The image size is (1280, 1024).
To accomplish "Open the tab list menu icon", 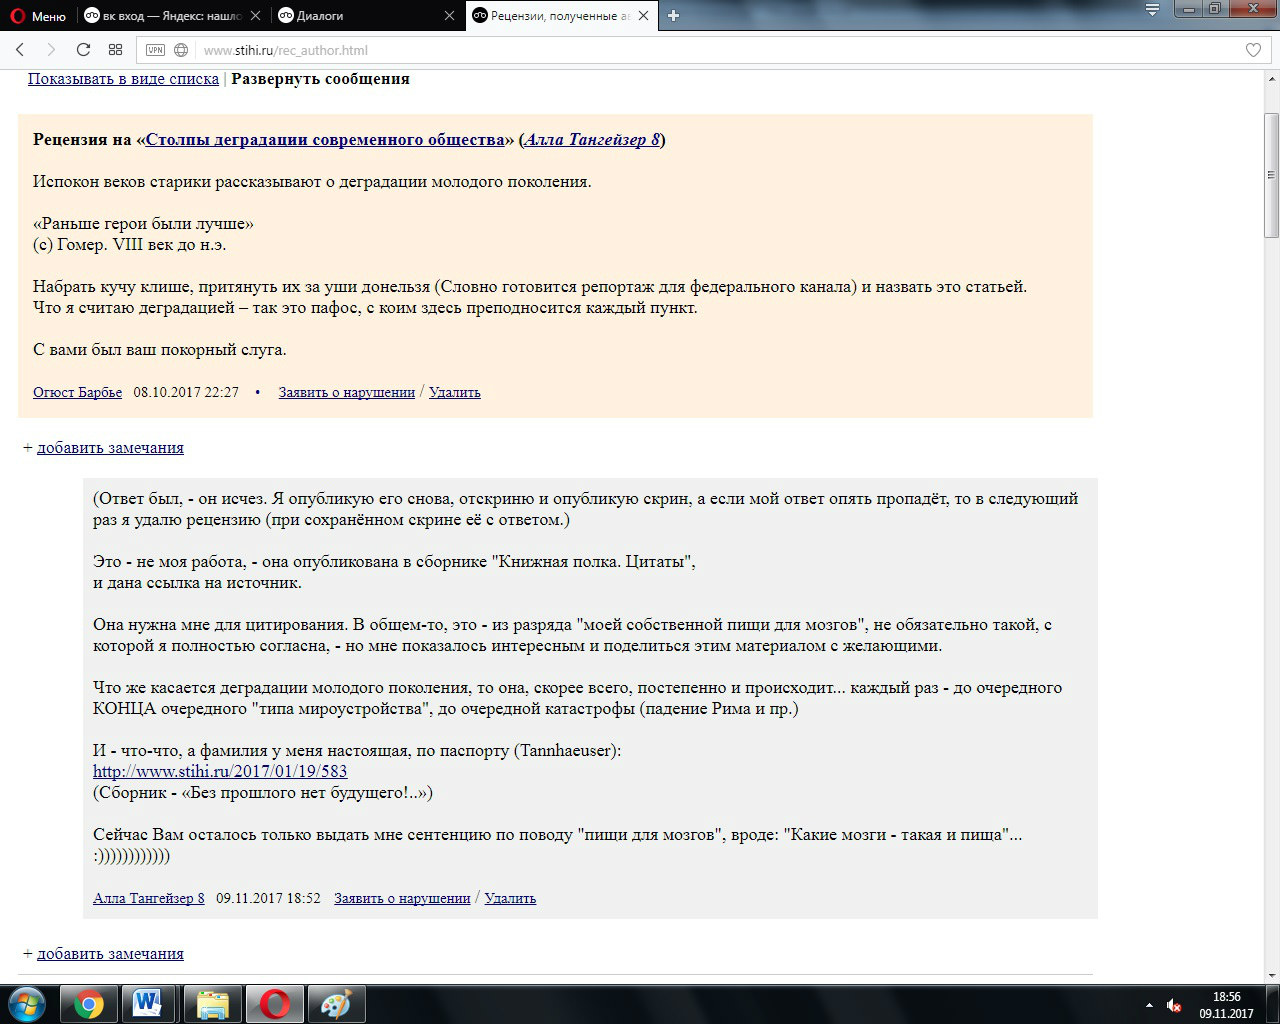I will [x=1153, y=10].
